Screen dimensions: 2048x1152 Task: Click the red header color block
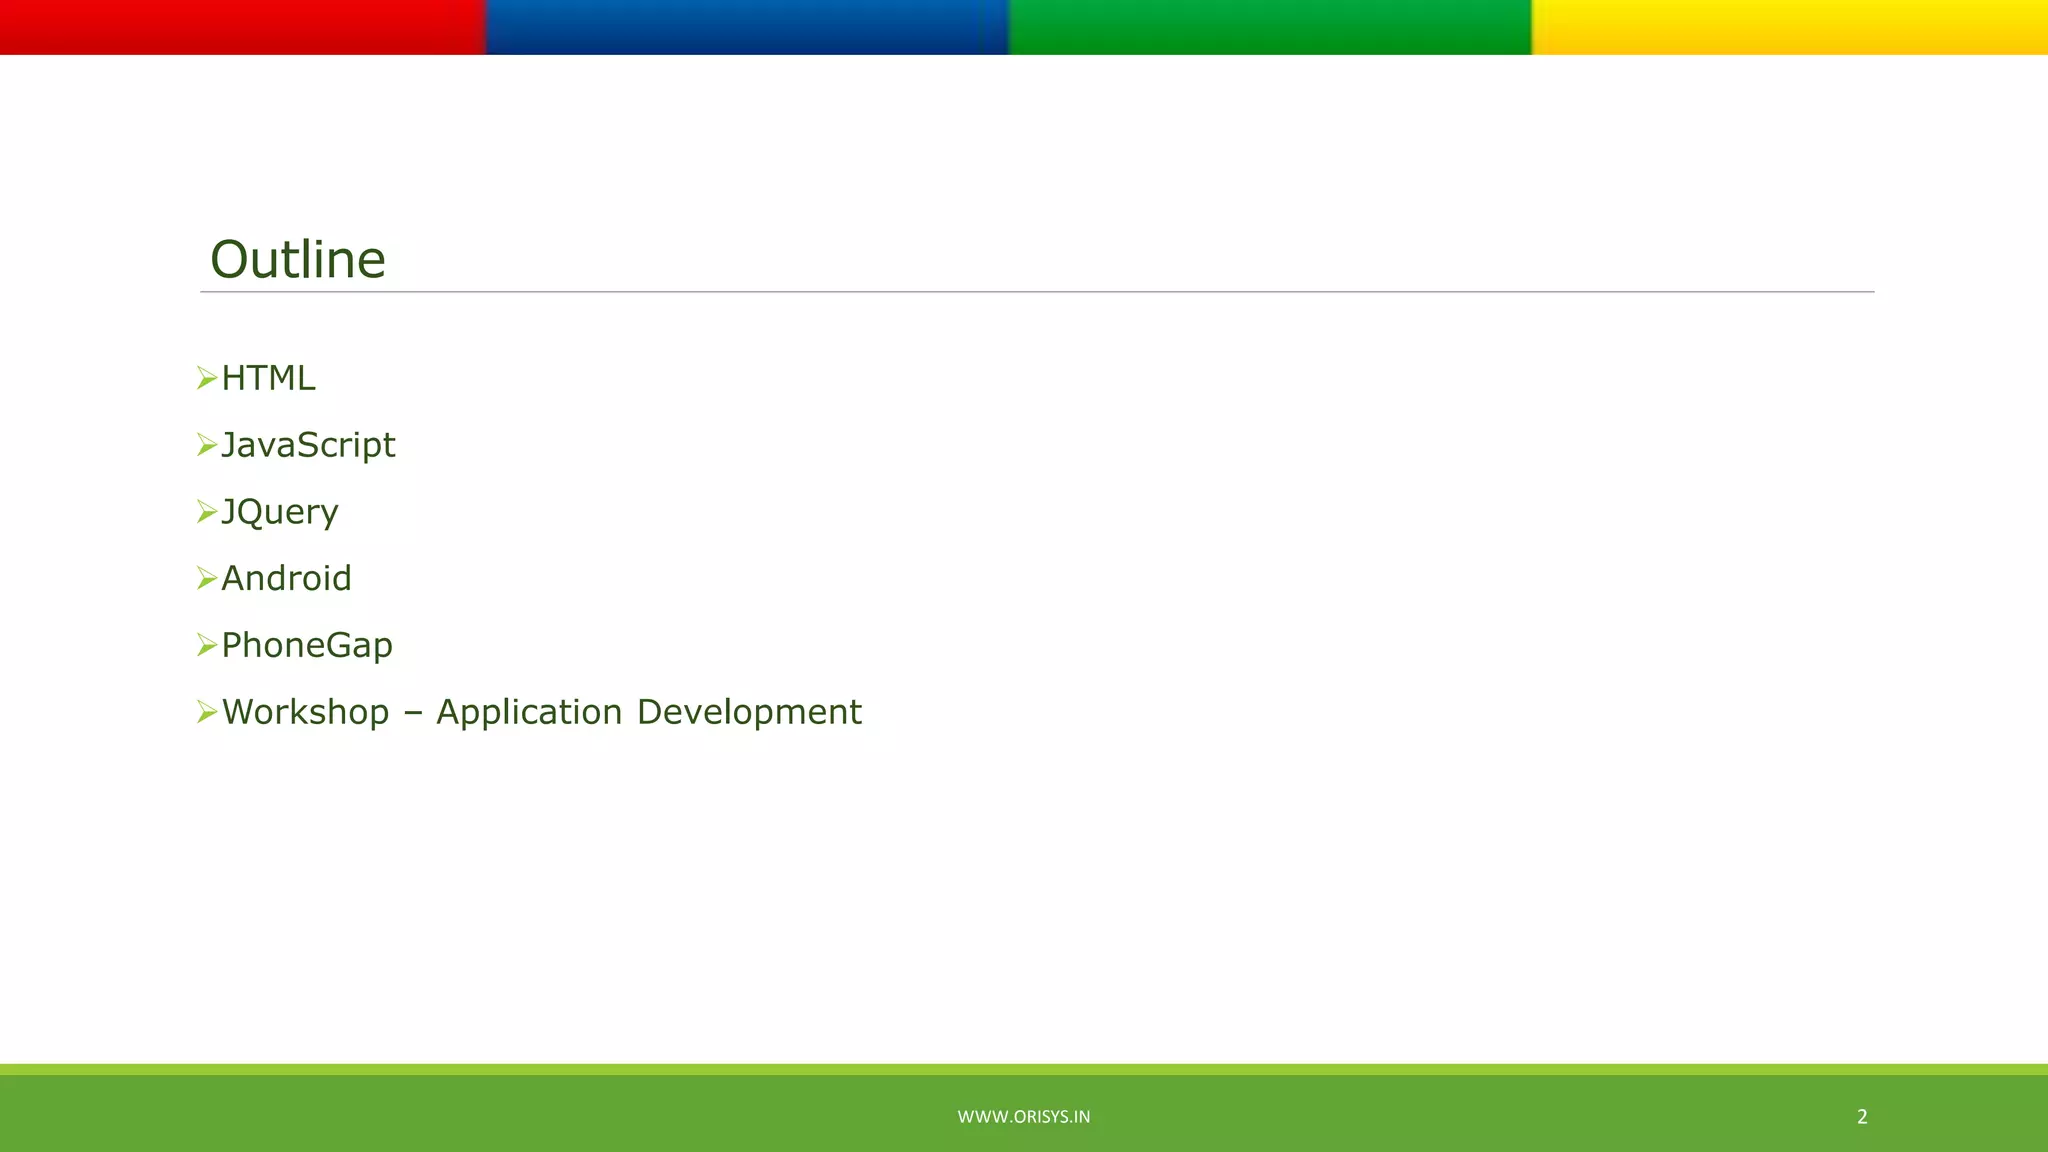(x=242, y=27)
